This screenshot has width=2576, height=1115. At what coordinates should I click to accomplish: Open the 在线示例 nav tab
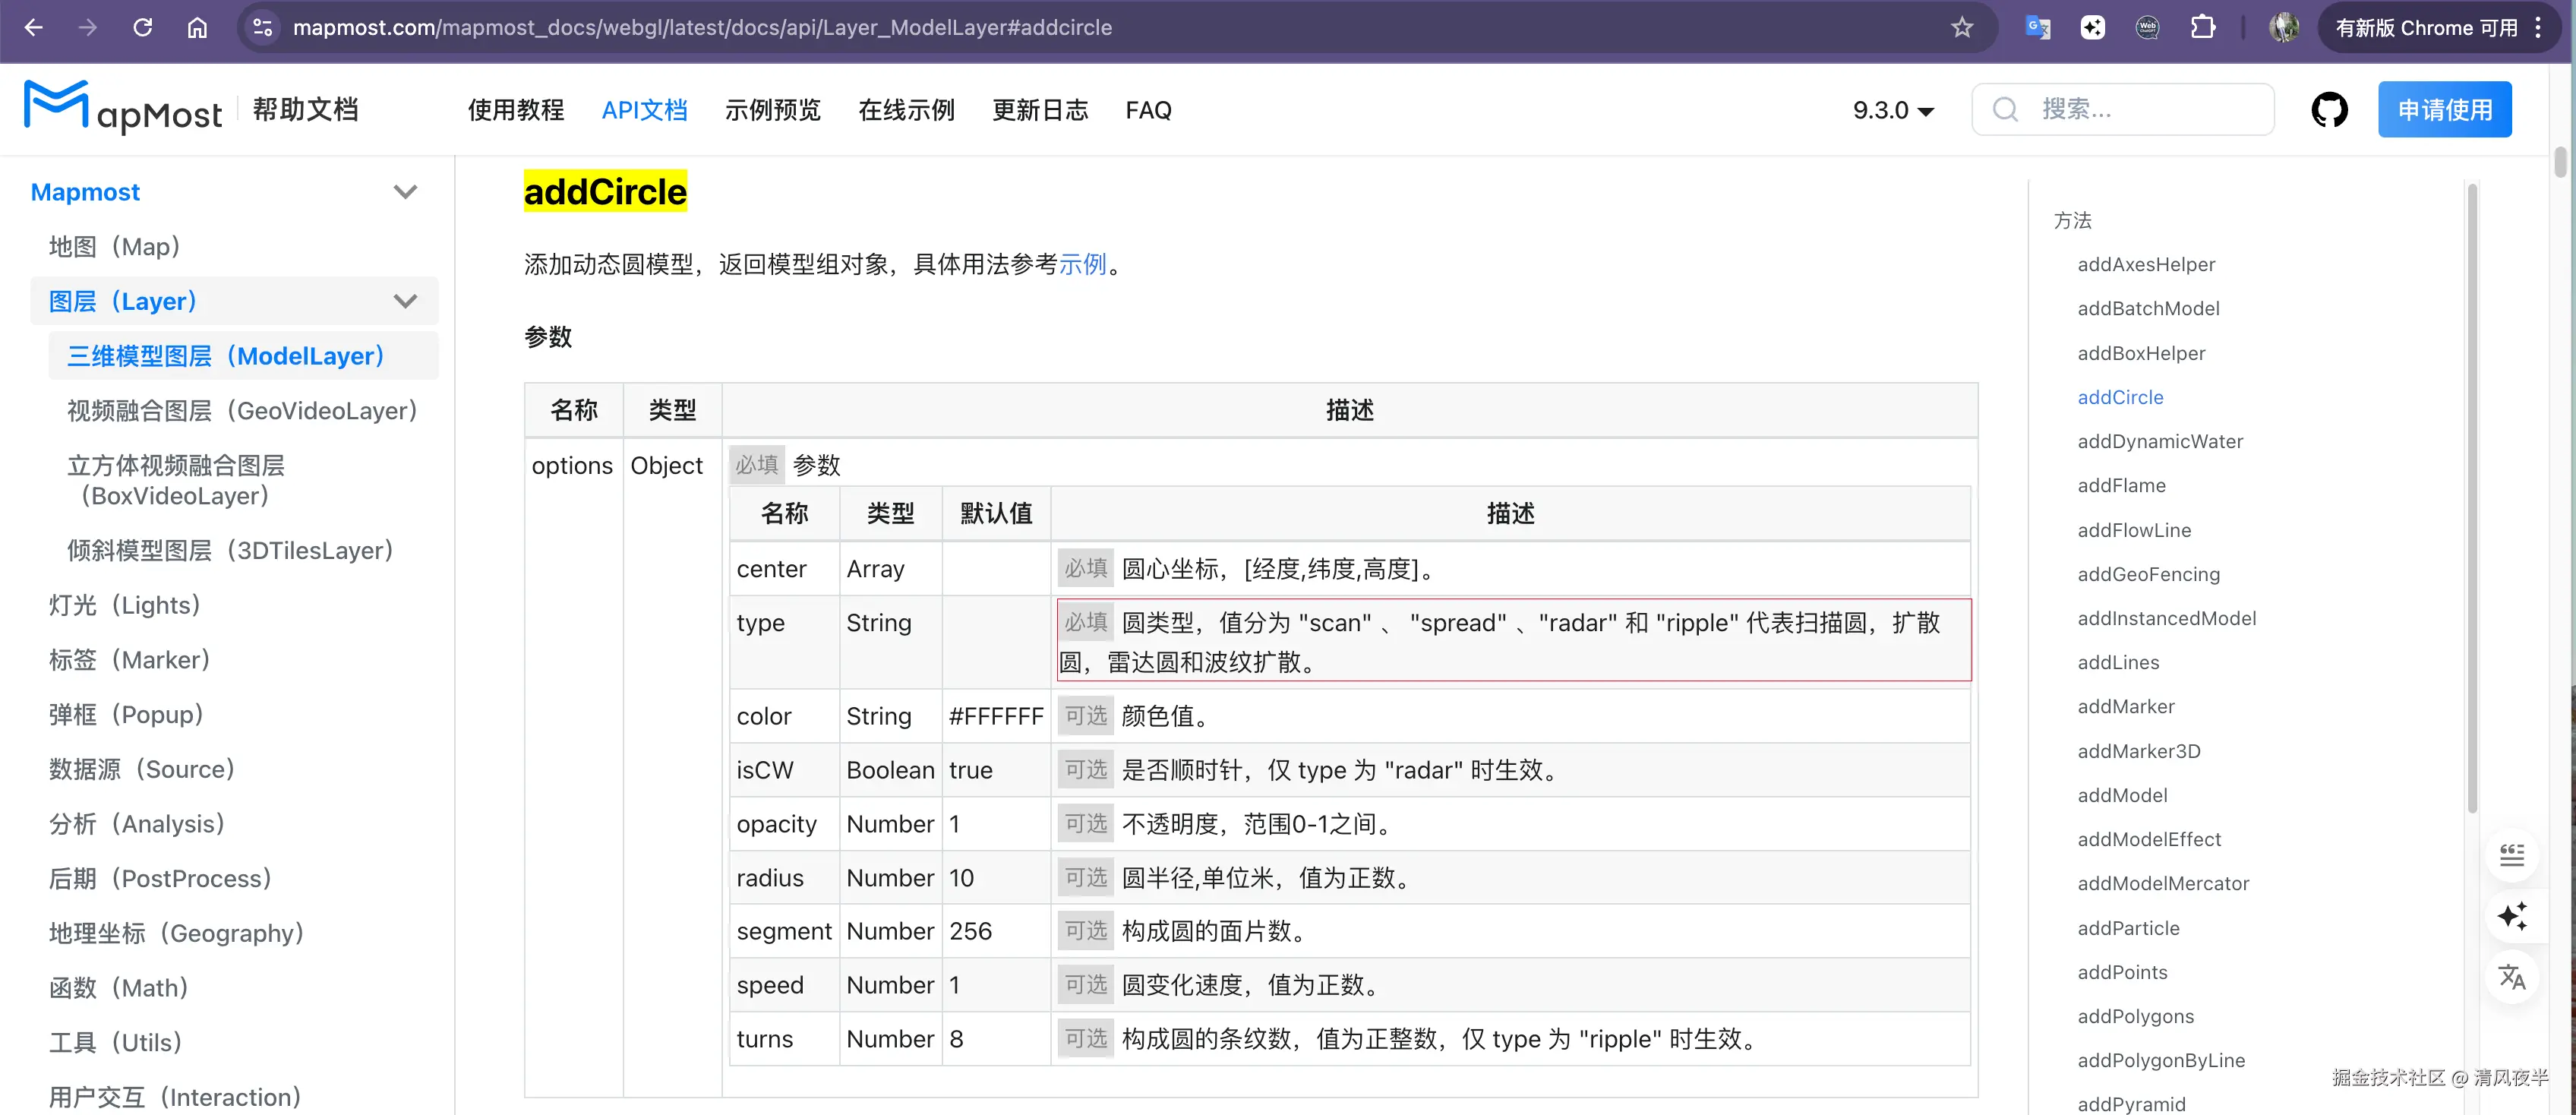pyautogui.click(x=906, y=110)
